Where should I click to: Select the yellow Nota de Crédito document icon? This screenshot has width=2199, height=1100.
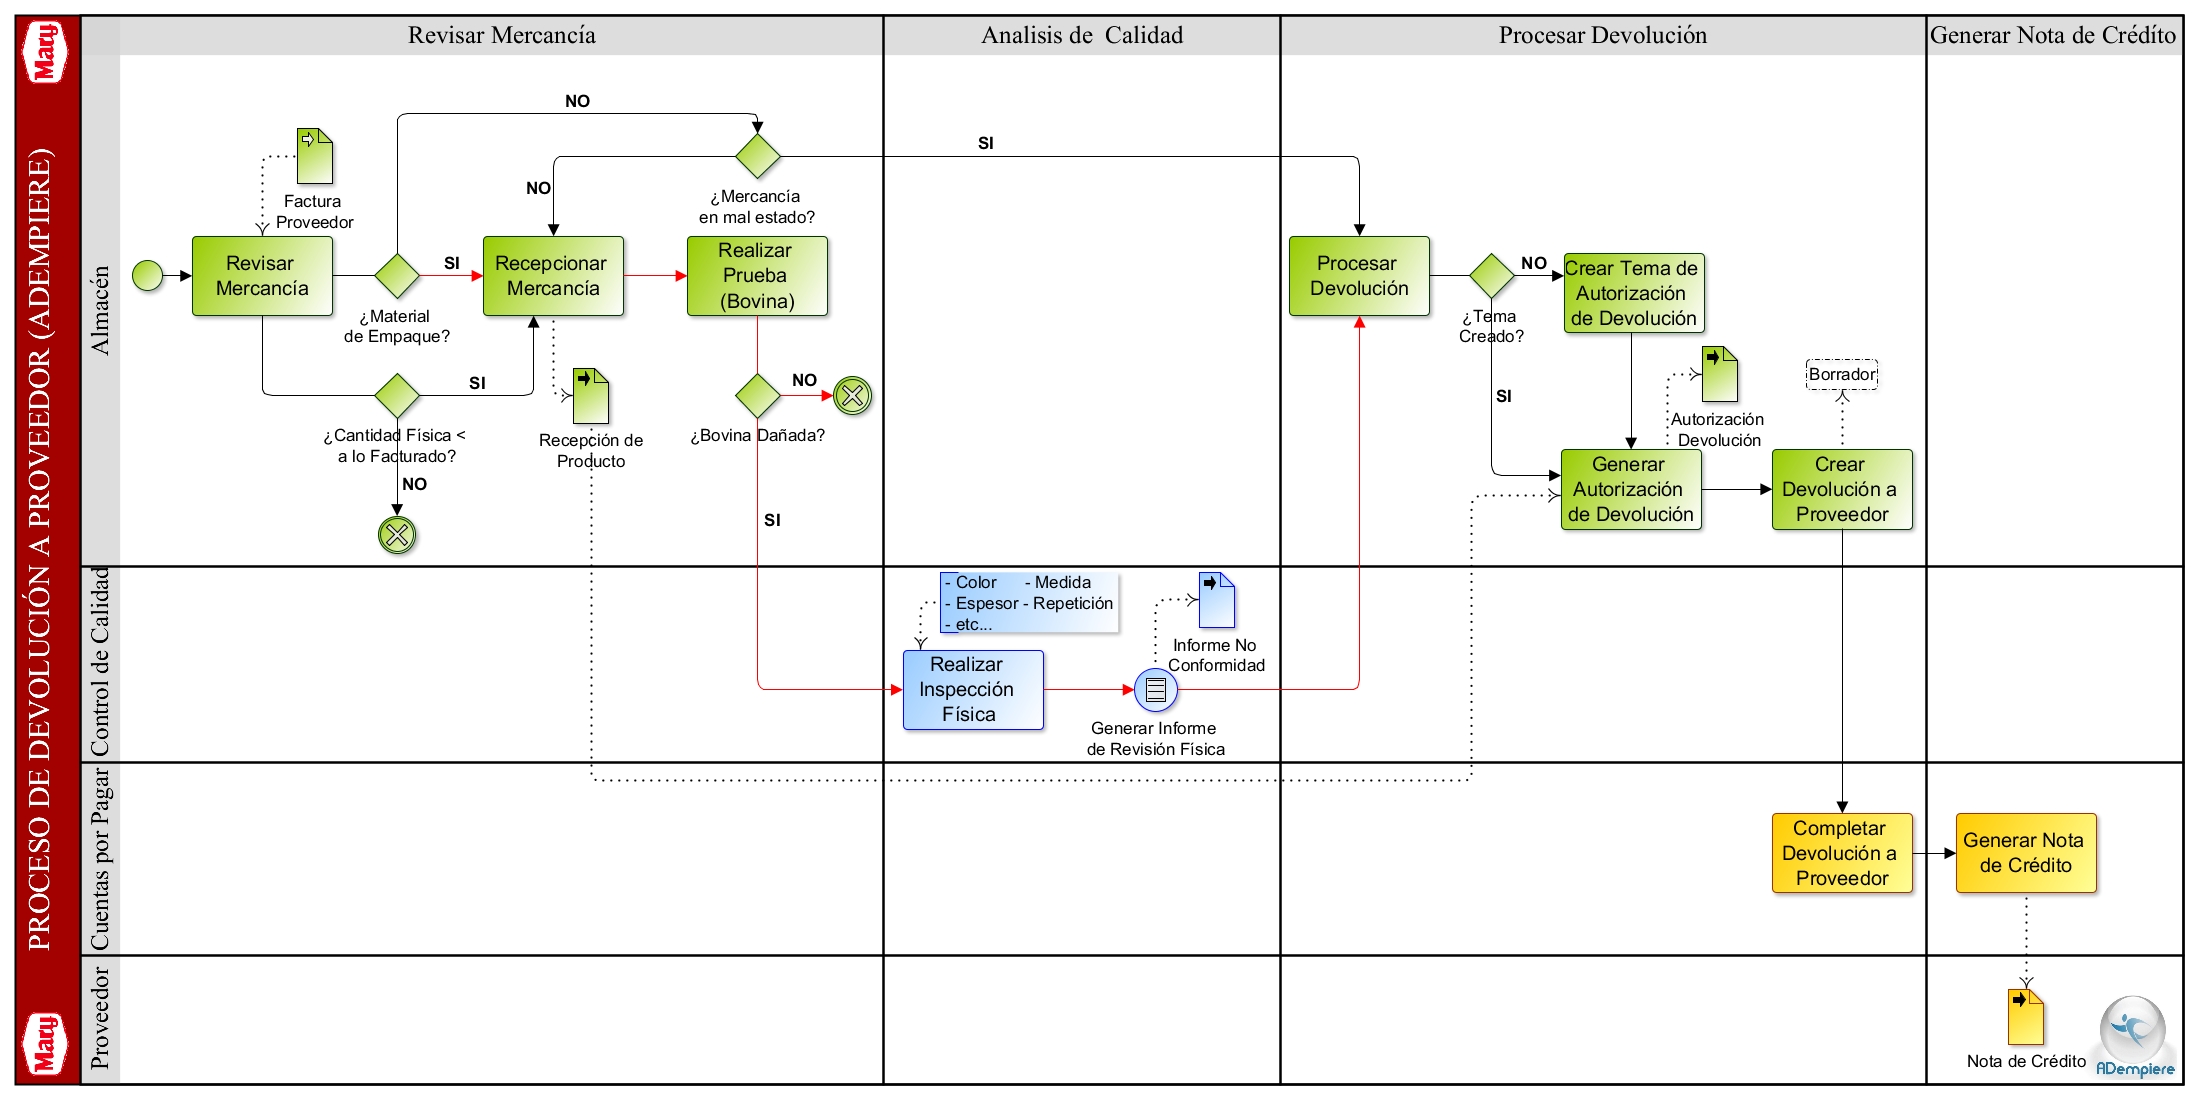click(2026, 1017)
